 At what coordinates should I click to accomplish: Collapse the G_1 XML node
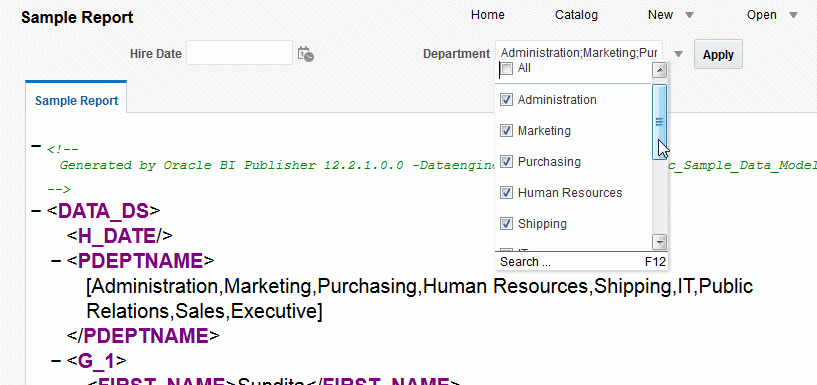coord(56,360)
